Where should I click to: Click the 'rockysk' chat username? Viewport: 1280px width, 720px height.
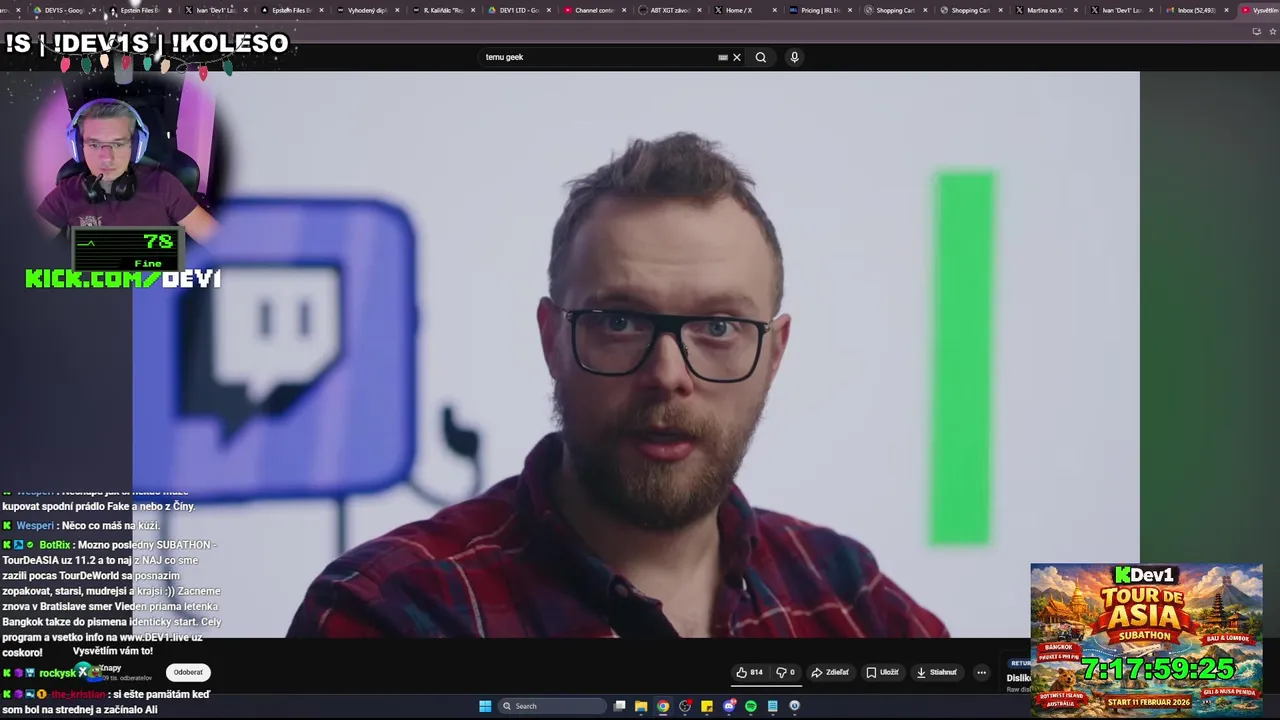pos(58,673)
